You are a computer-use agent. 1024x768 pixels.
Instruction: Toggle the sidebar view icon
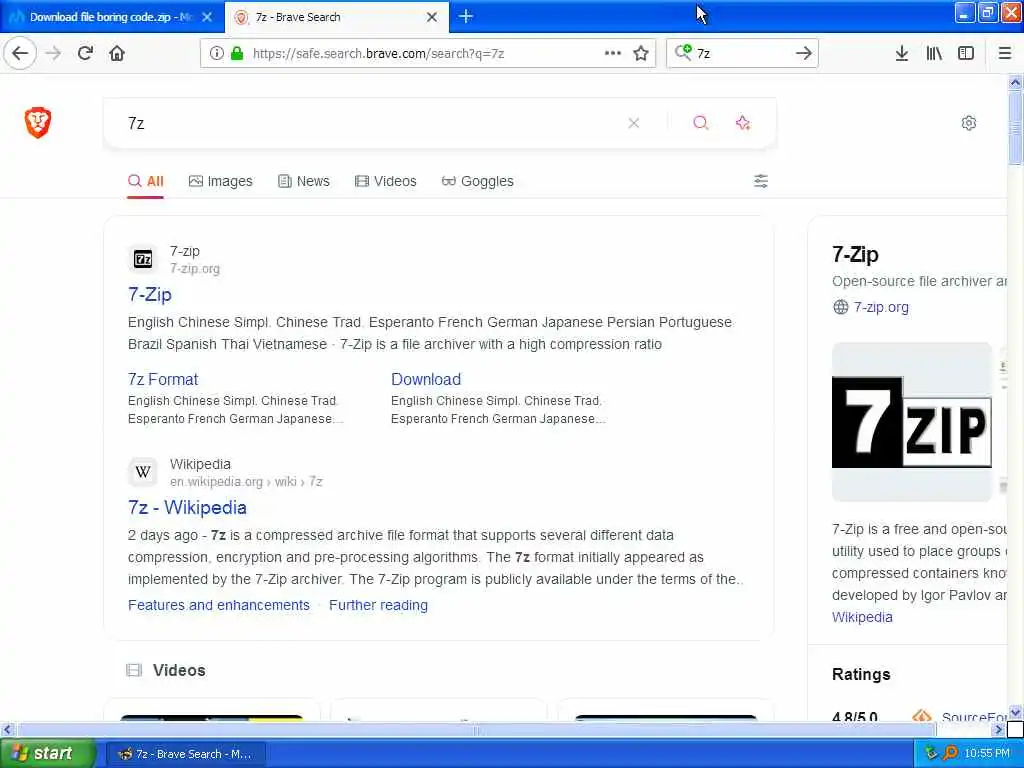966,53
